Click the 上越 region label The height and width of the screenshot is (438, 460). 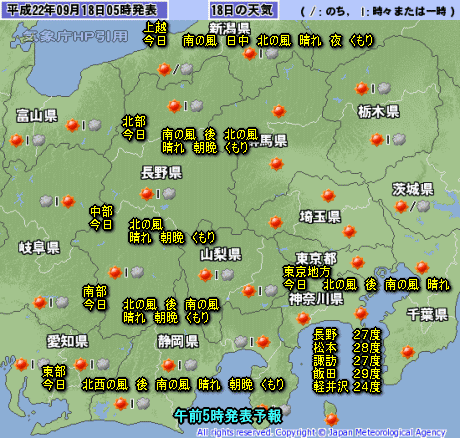[x=155, y=27]
